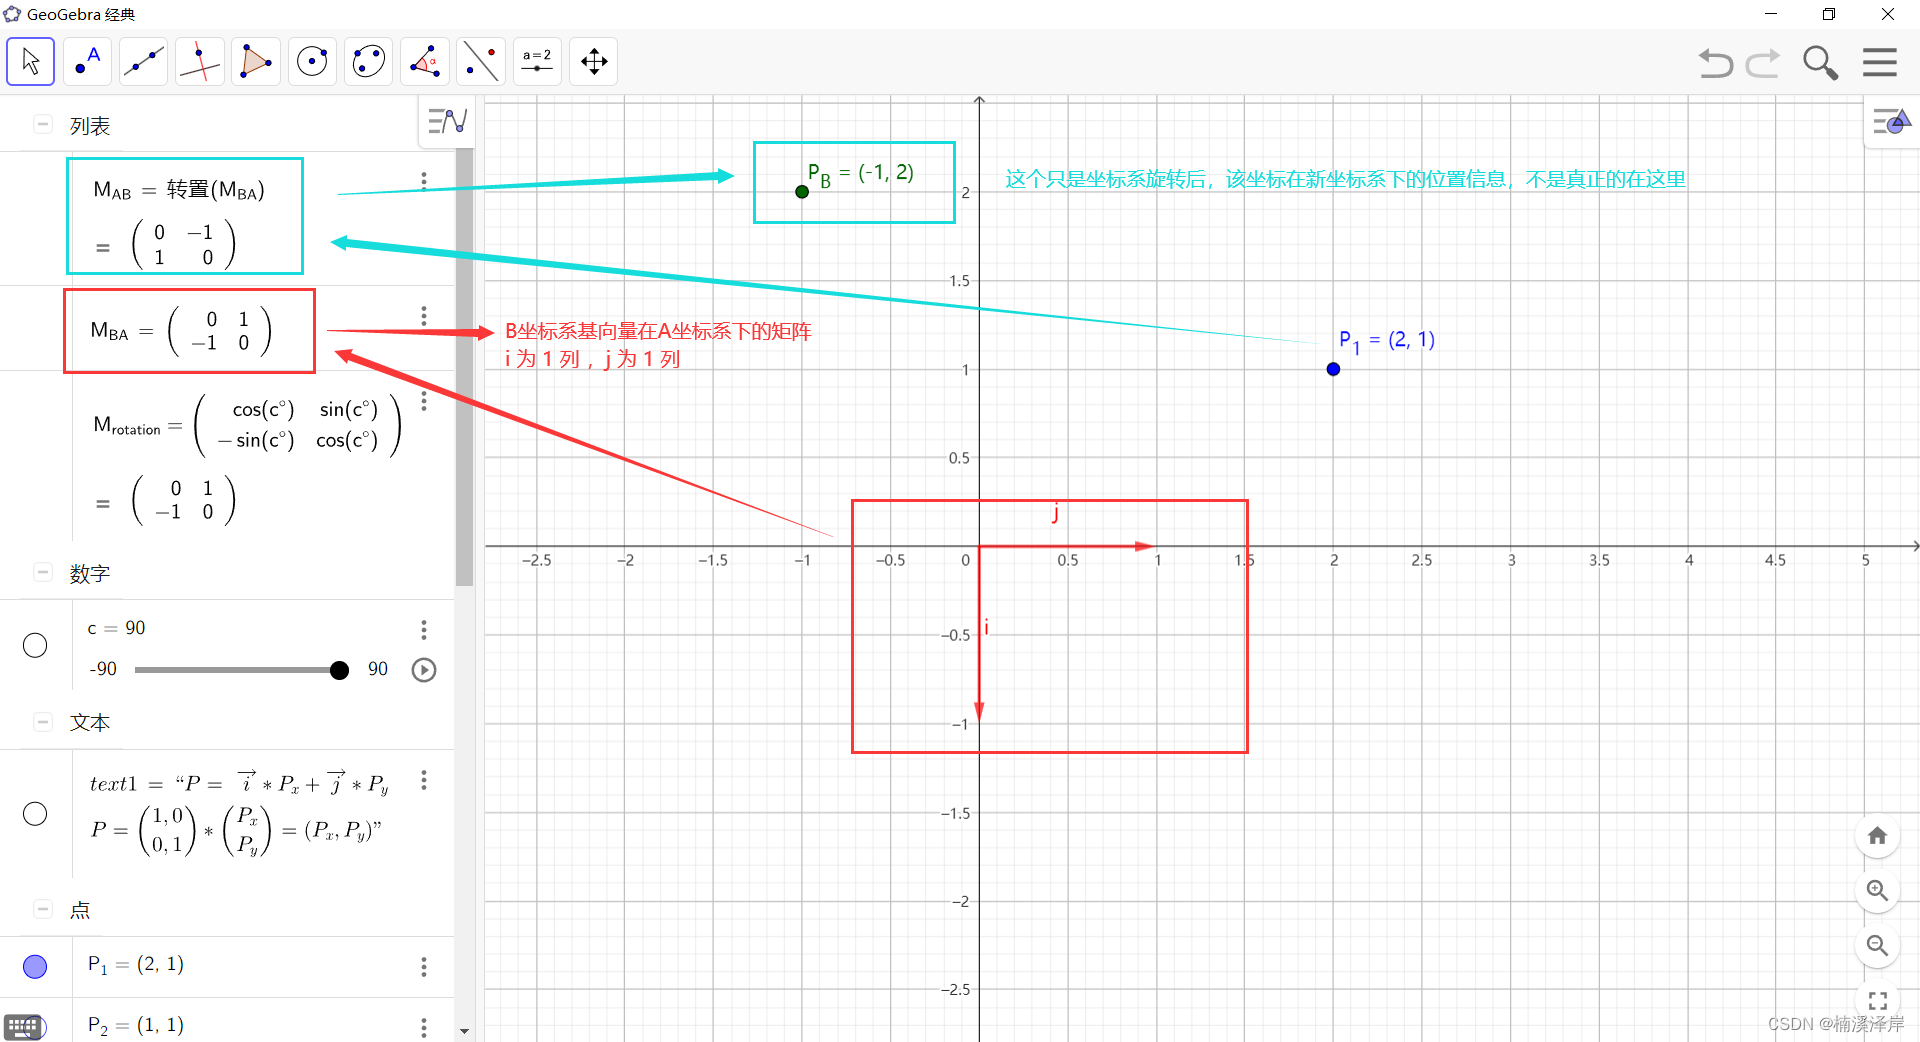Open options menu for P2 row
The width and height of the screenshot is (1920, 1042).
424,1027
